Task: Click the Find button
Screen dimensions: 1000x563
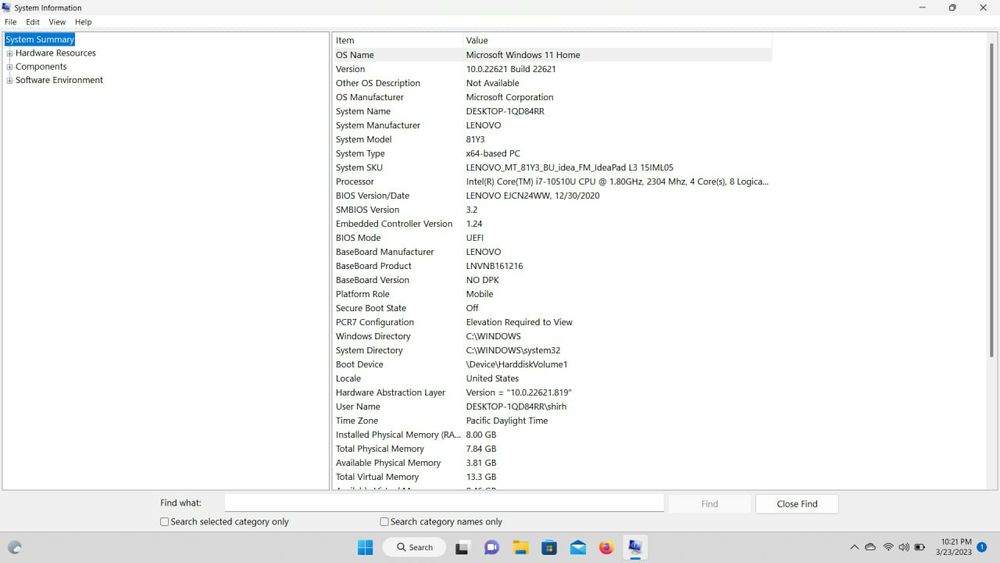Action: pos(709,504)
